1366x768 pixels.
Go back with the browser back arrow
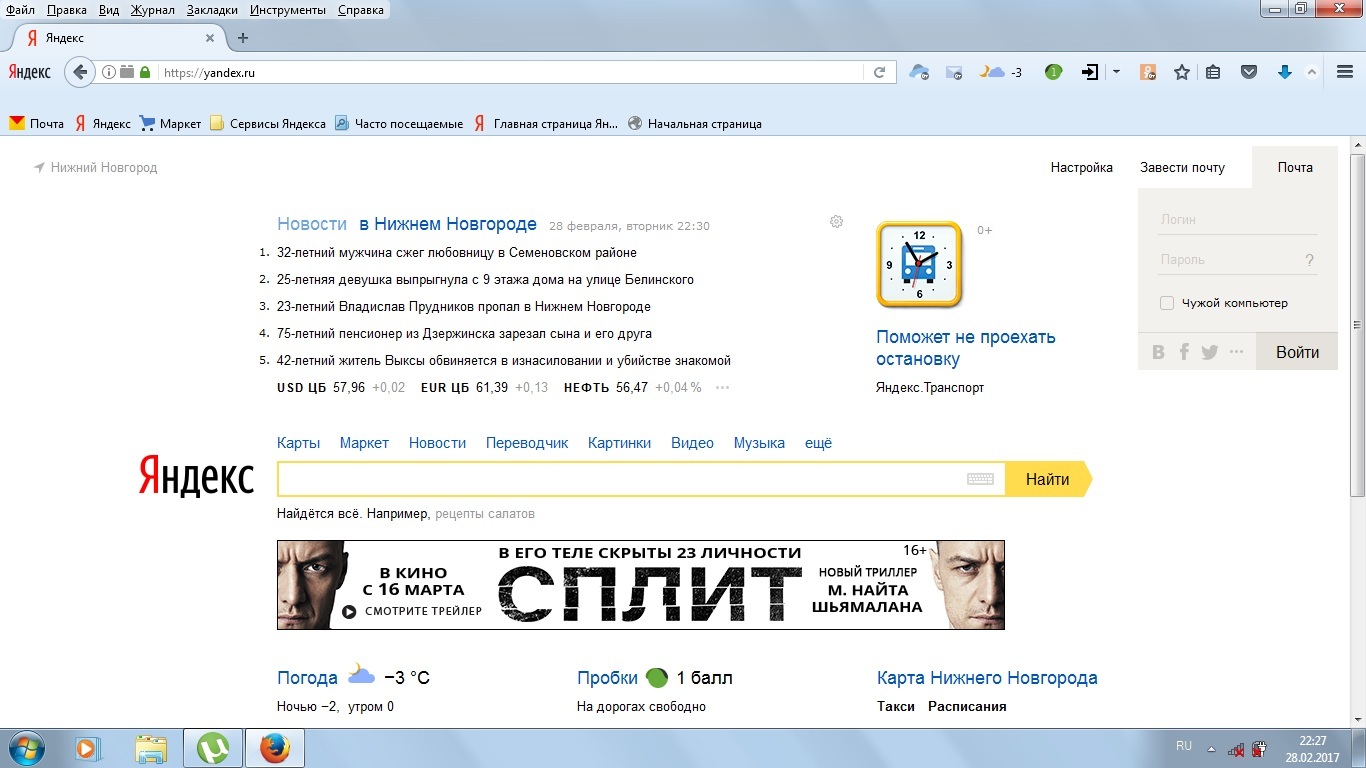[80, 72]
